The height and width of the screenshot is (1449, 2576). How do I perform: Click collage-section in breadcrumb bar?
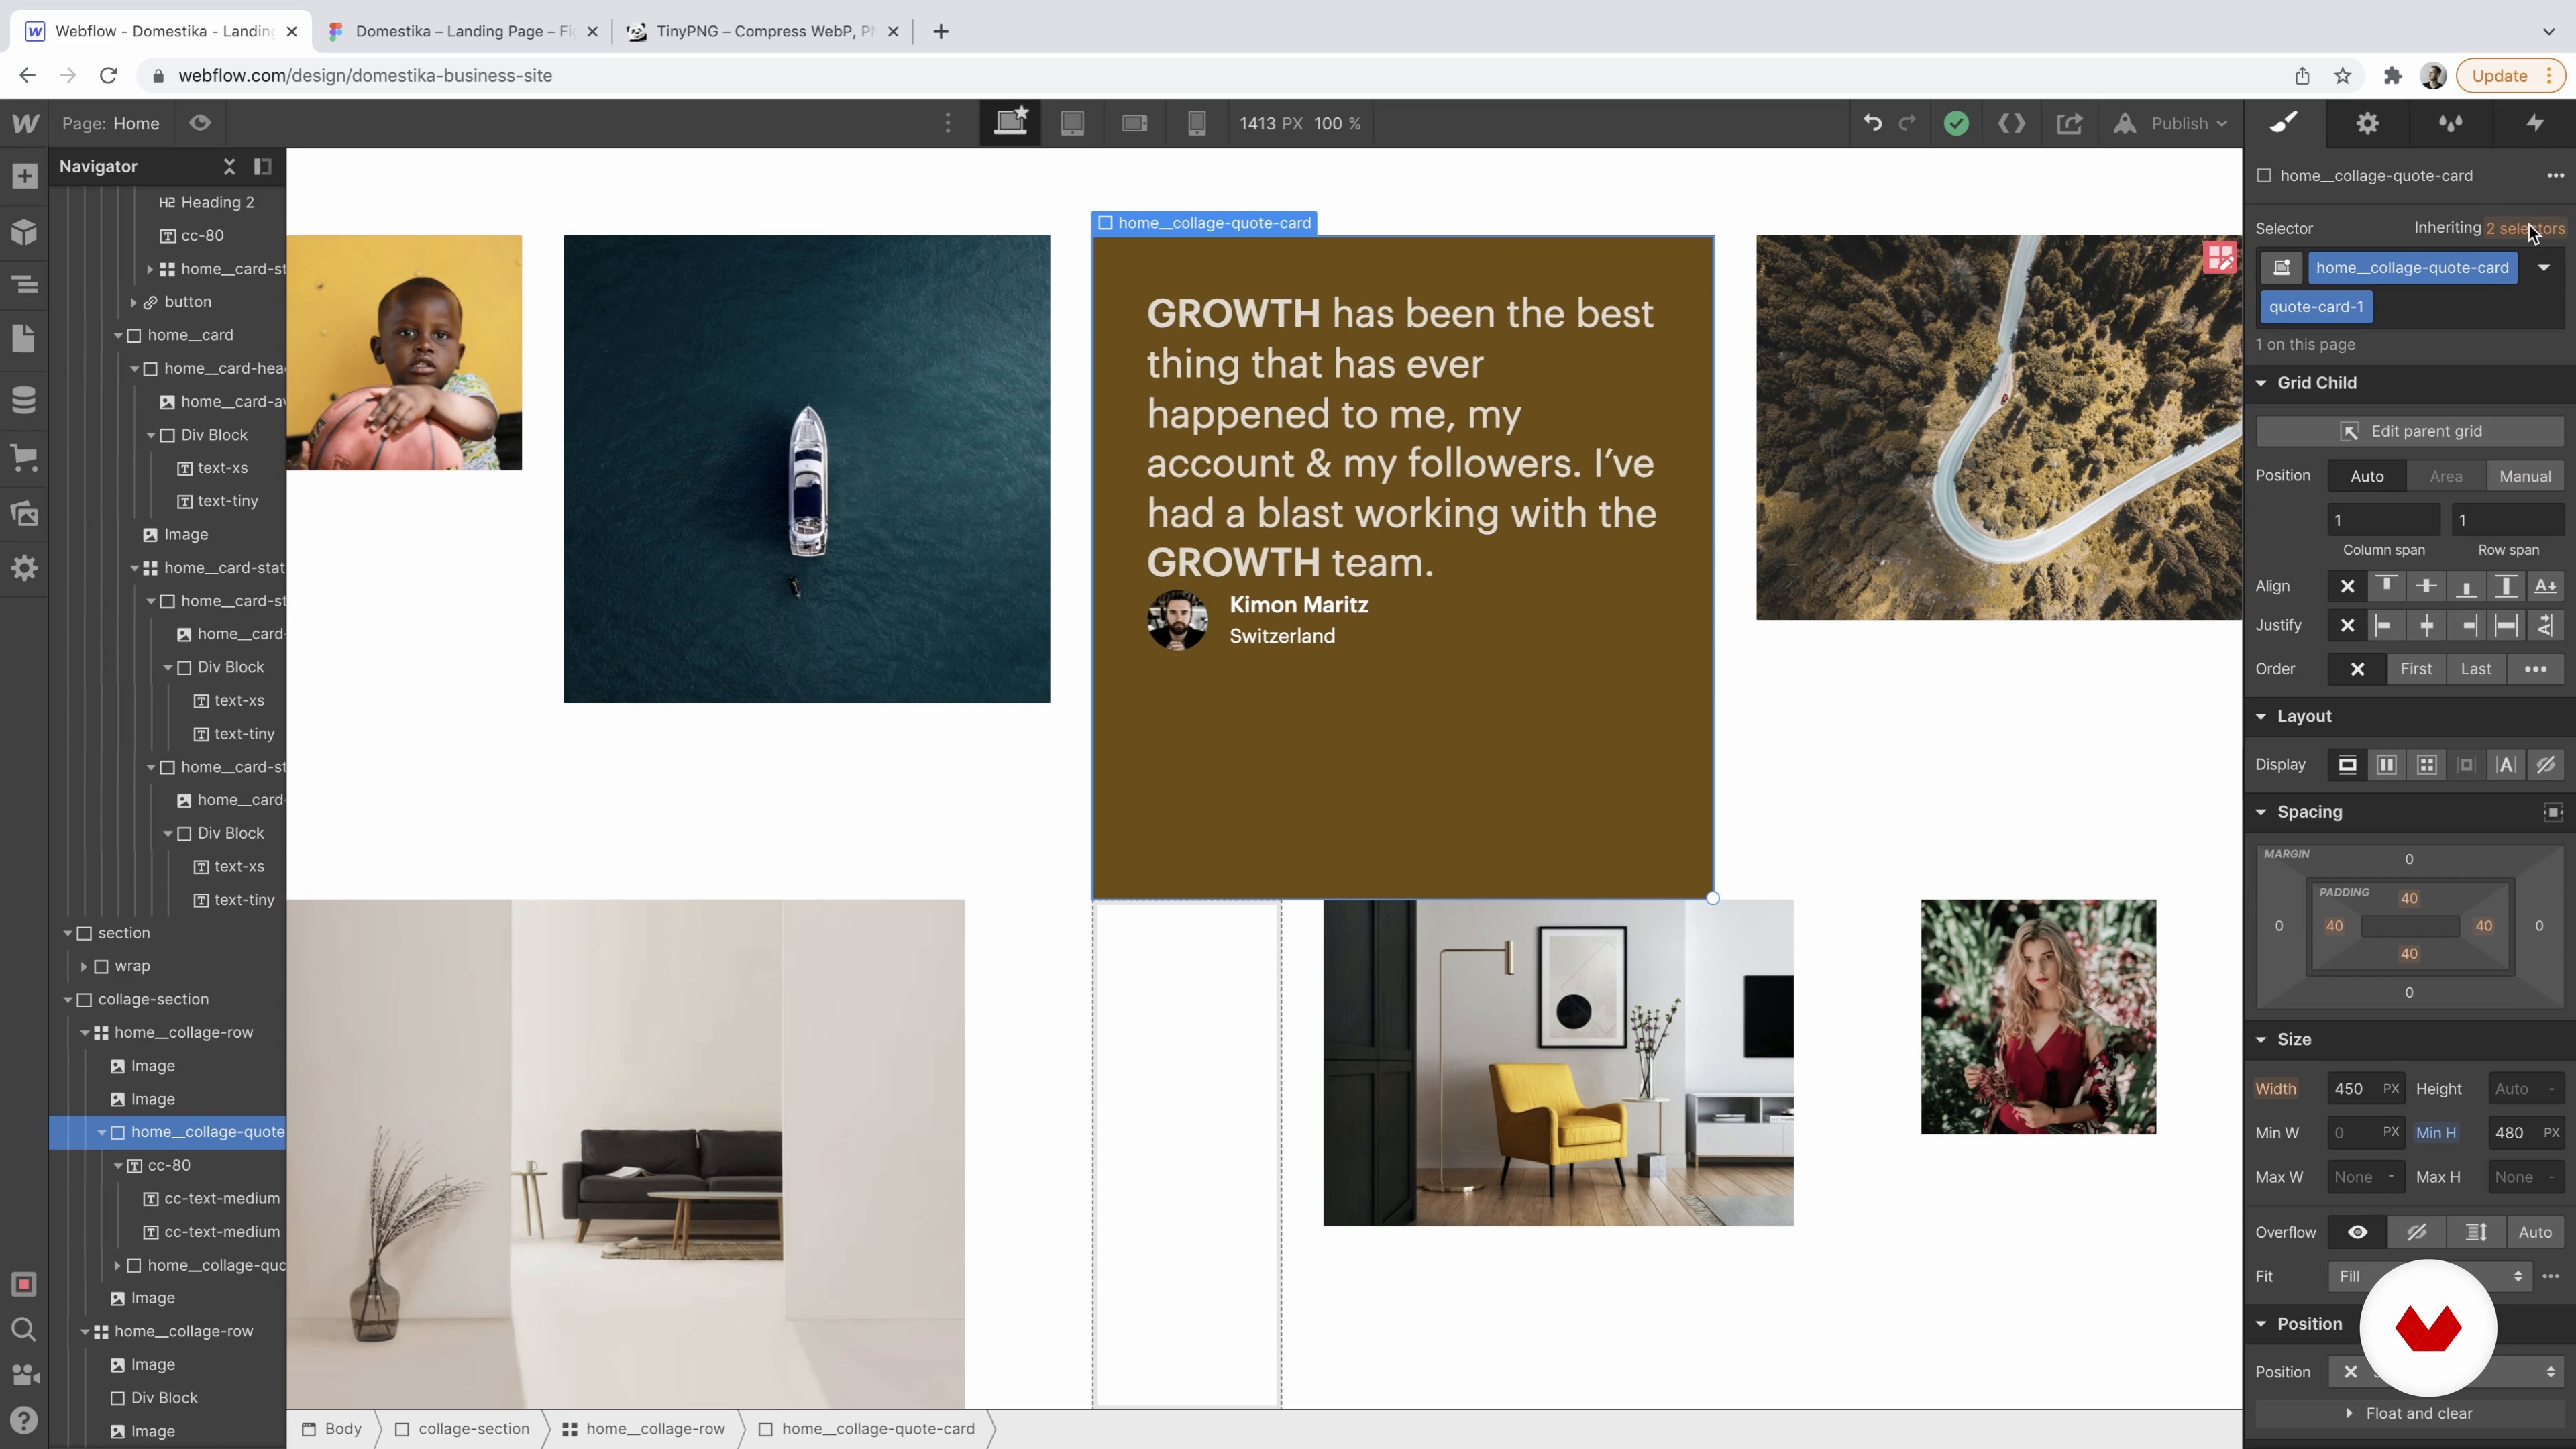pos(462,1428)
